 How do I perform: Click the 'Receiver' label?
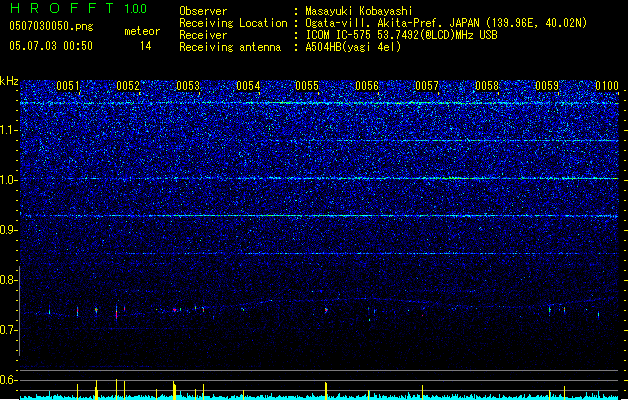203,35
